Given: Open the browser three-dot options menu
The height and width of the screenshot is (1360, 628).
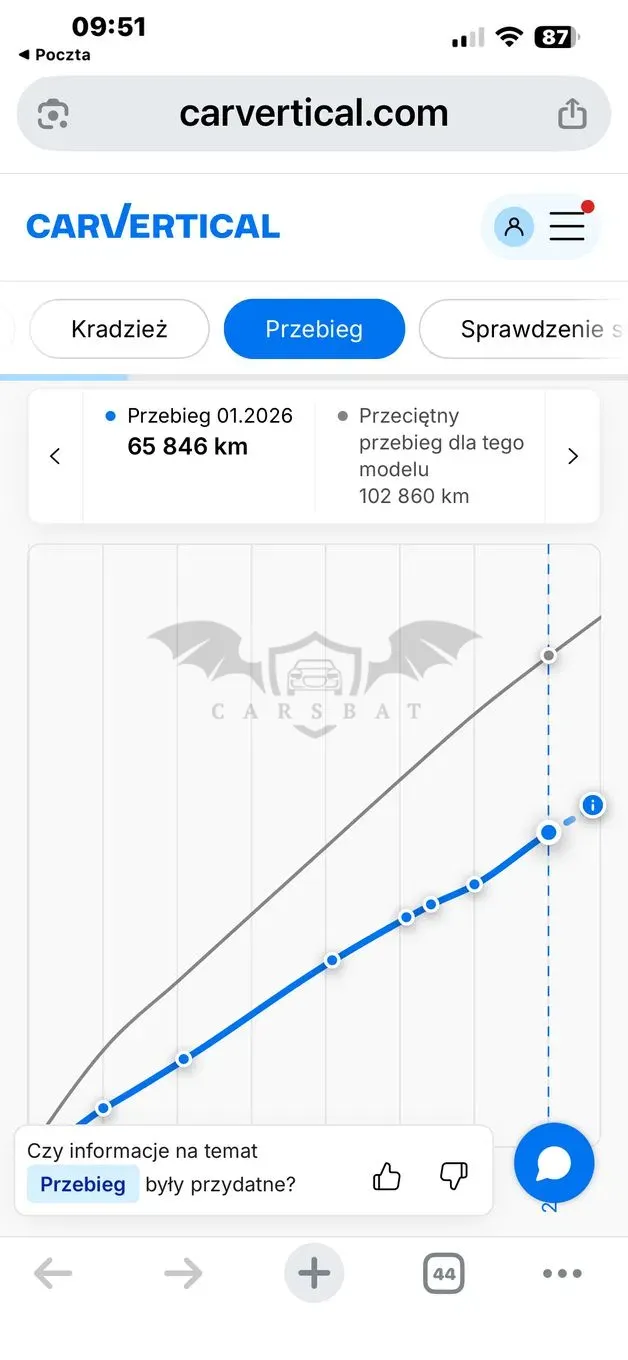Looking at the screenshot, I should (x=562, y=1274).
